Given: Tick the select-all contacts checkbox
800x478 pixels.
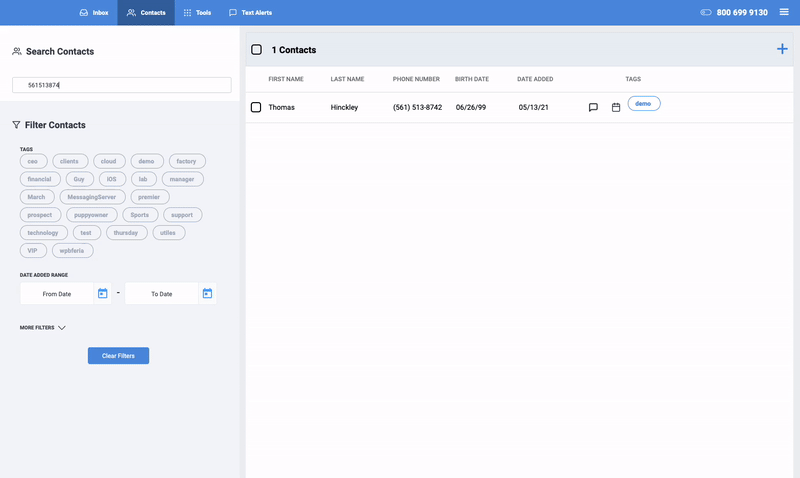Looking at the screenshot, I should click(x=257, y=49).
